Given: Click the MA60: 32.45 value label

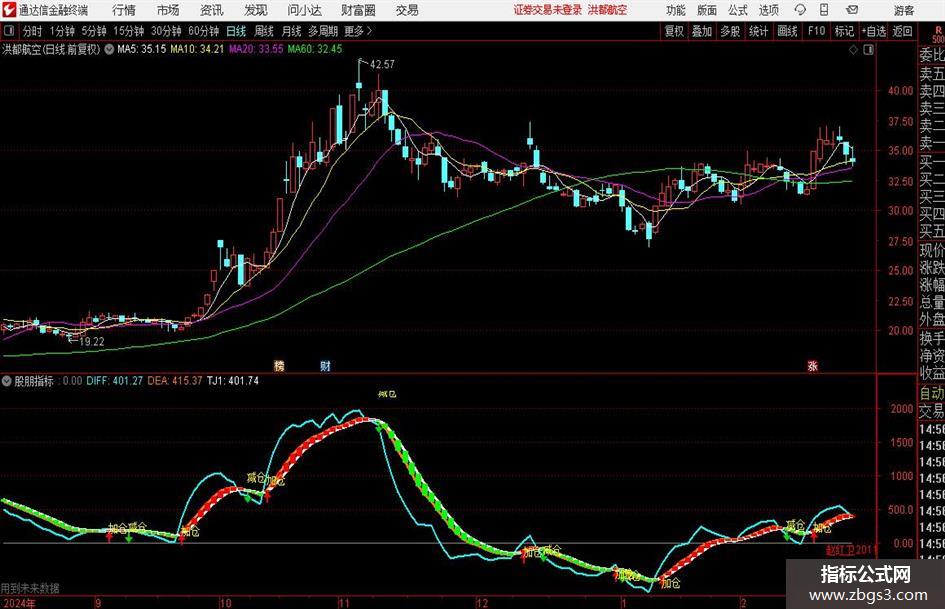Looking at the screenshot, I should pyautogui.click(x=315, y=49).
